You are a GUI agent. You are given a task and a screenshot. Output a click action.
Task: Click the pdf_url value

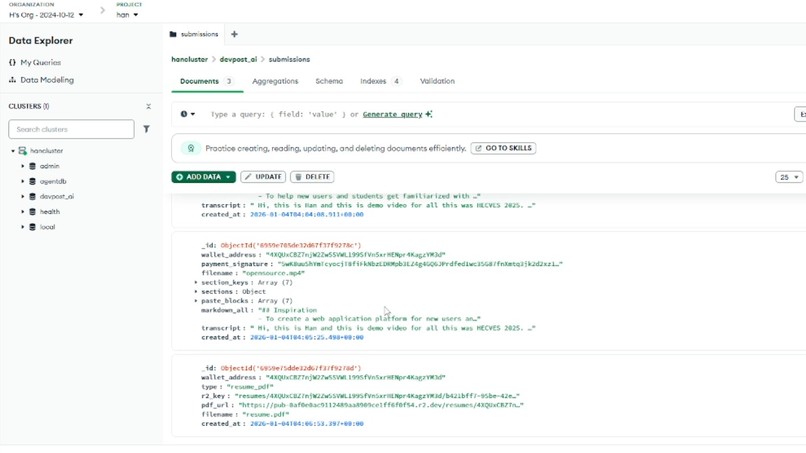(381, 405)
